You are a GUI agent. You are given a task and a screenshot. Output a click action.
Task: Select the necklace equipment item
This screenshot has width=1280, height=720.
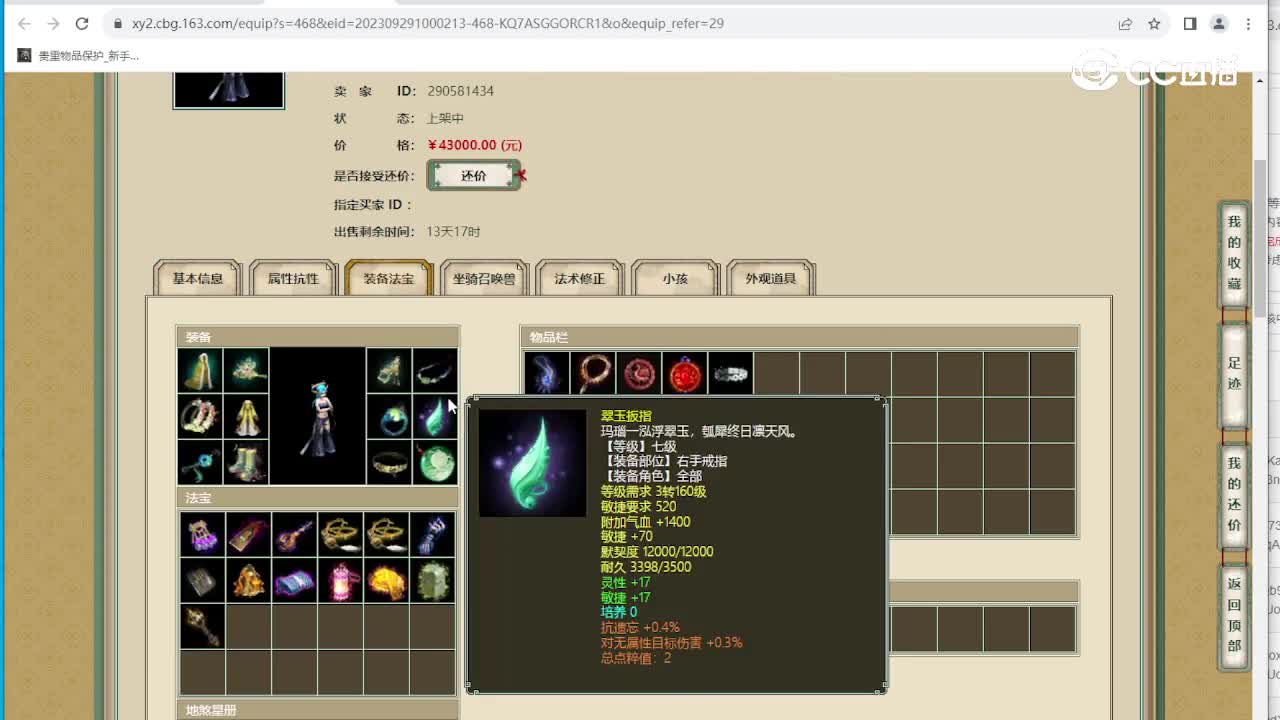[x=435, y=370]
